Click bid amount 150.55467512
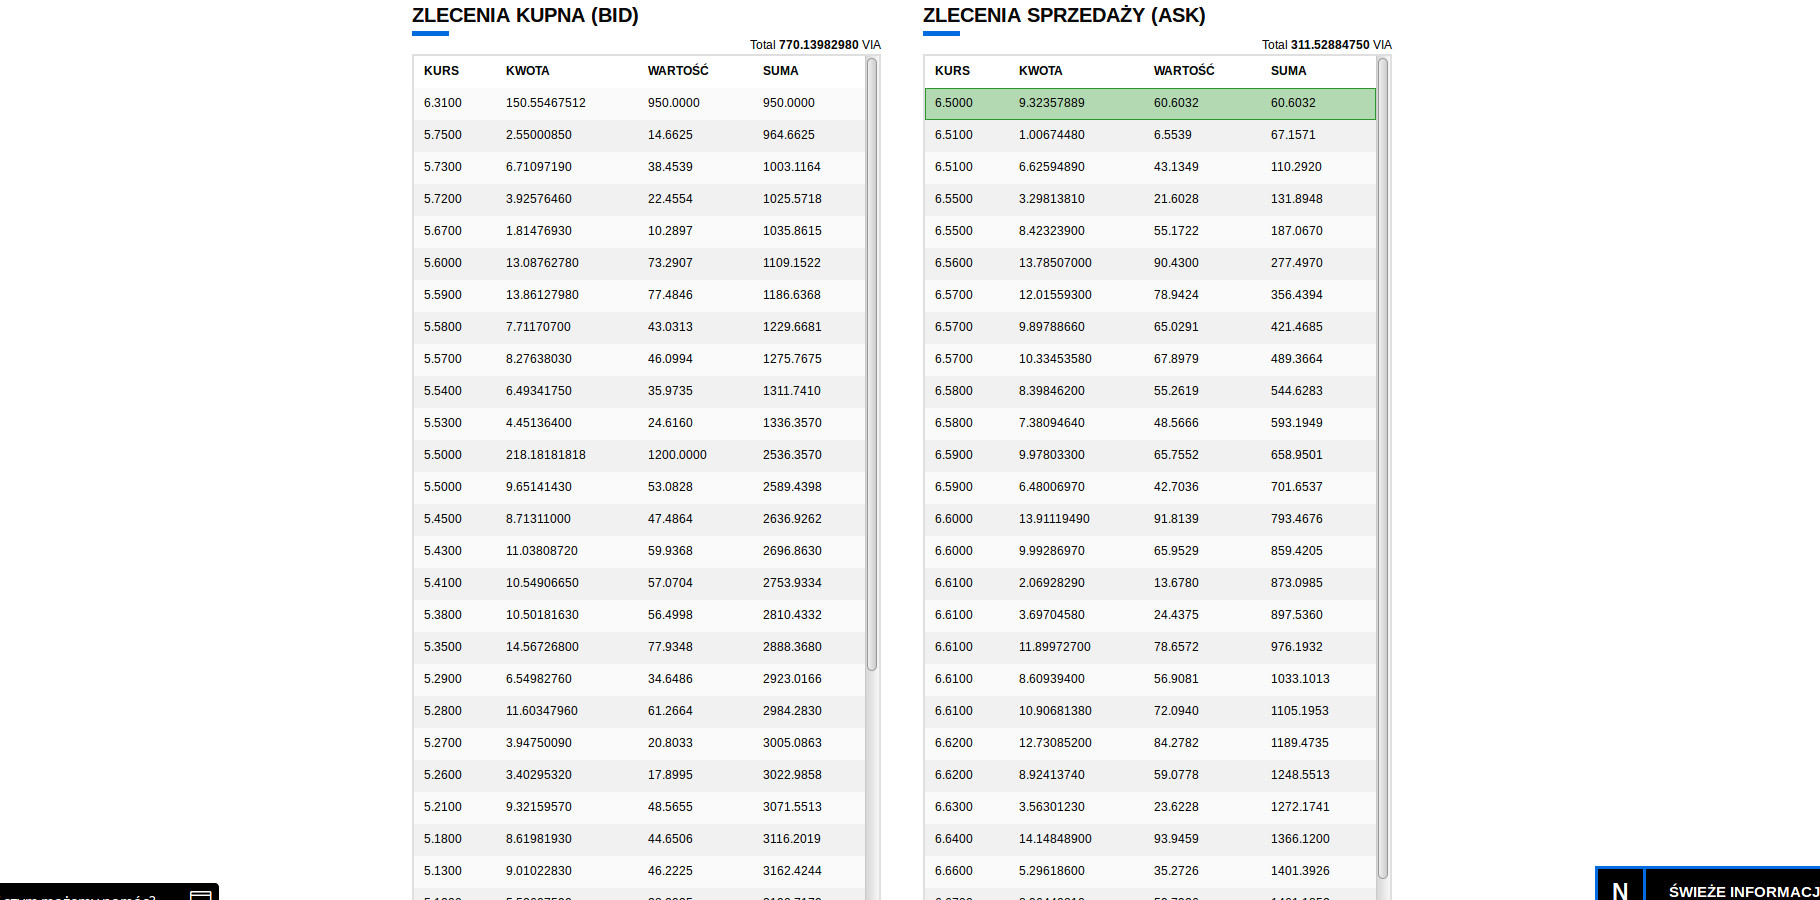Image resolution: width=1820 pixels, height=900 pixels. [x=546, y=103]
